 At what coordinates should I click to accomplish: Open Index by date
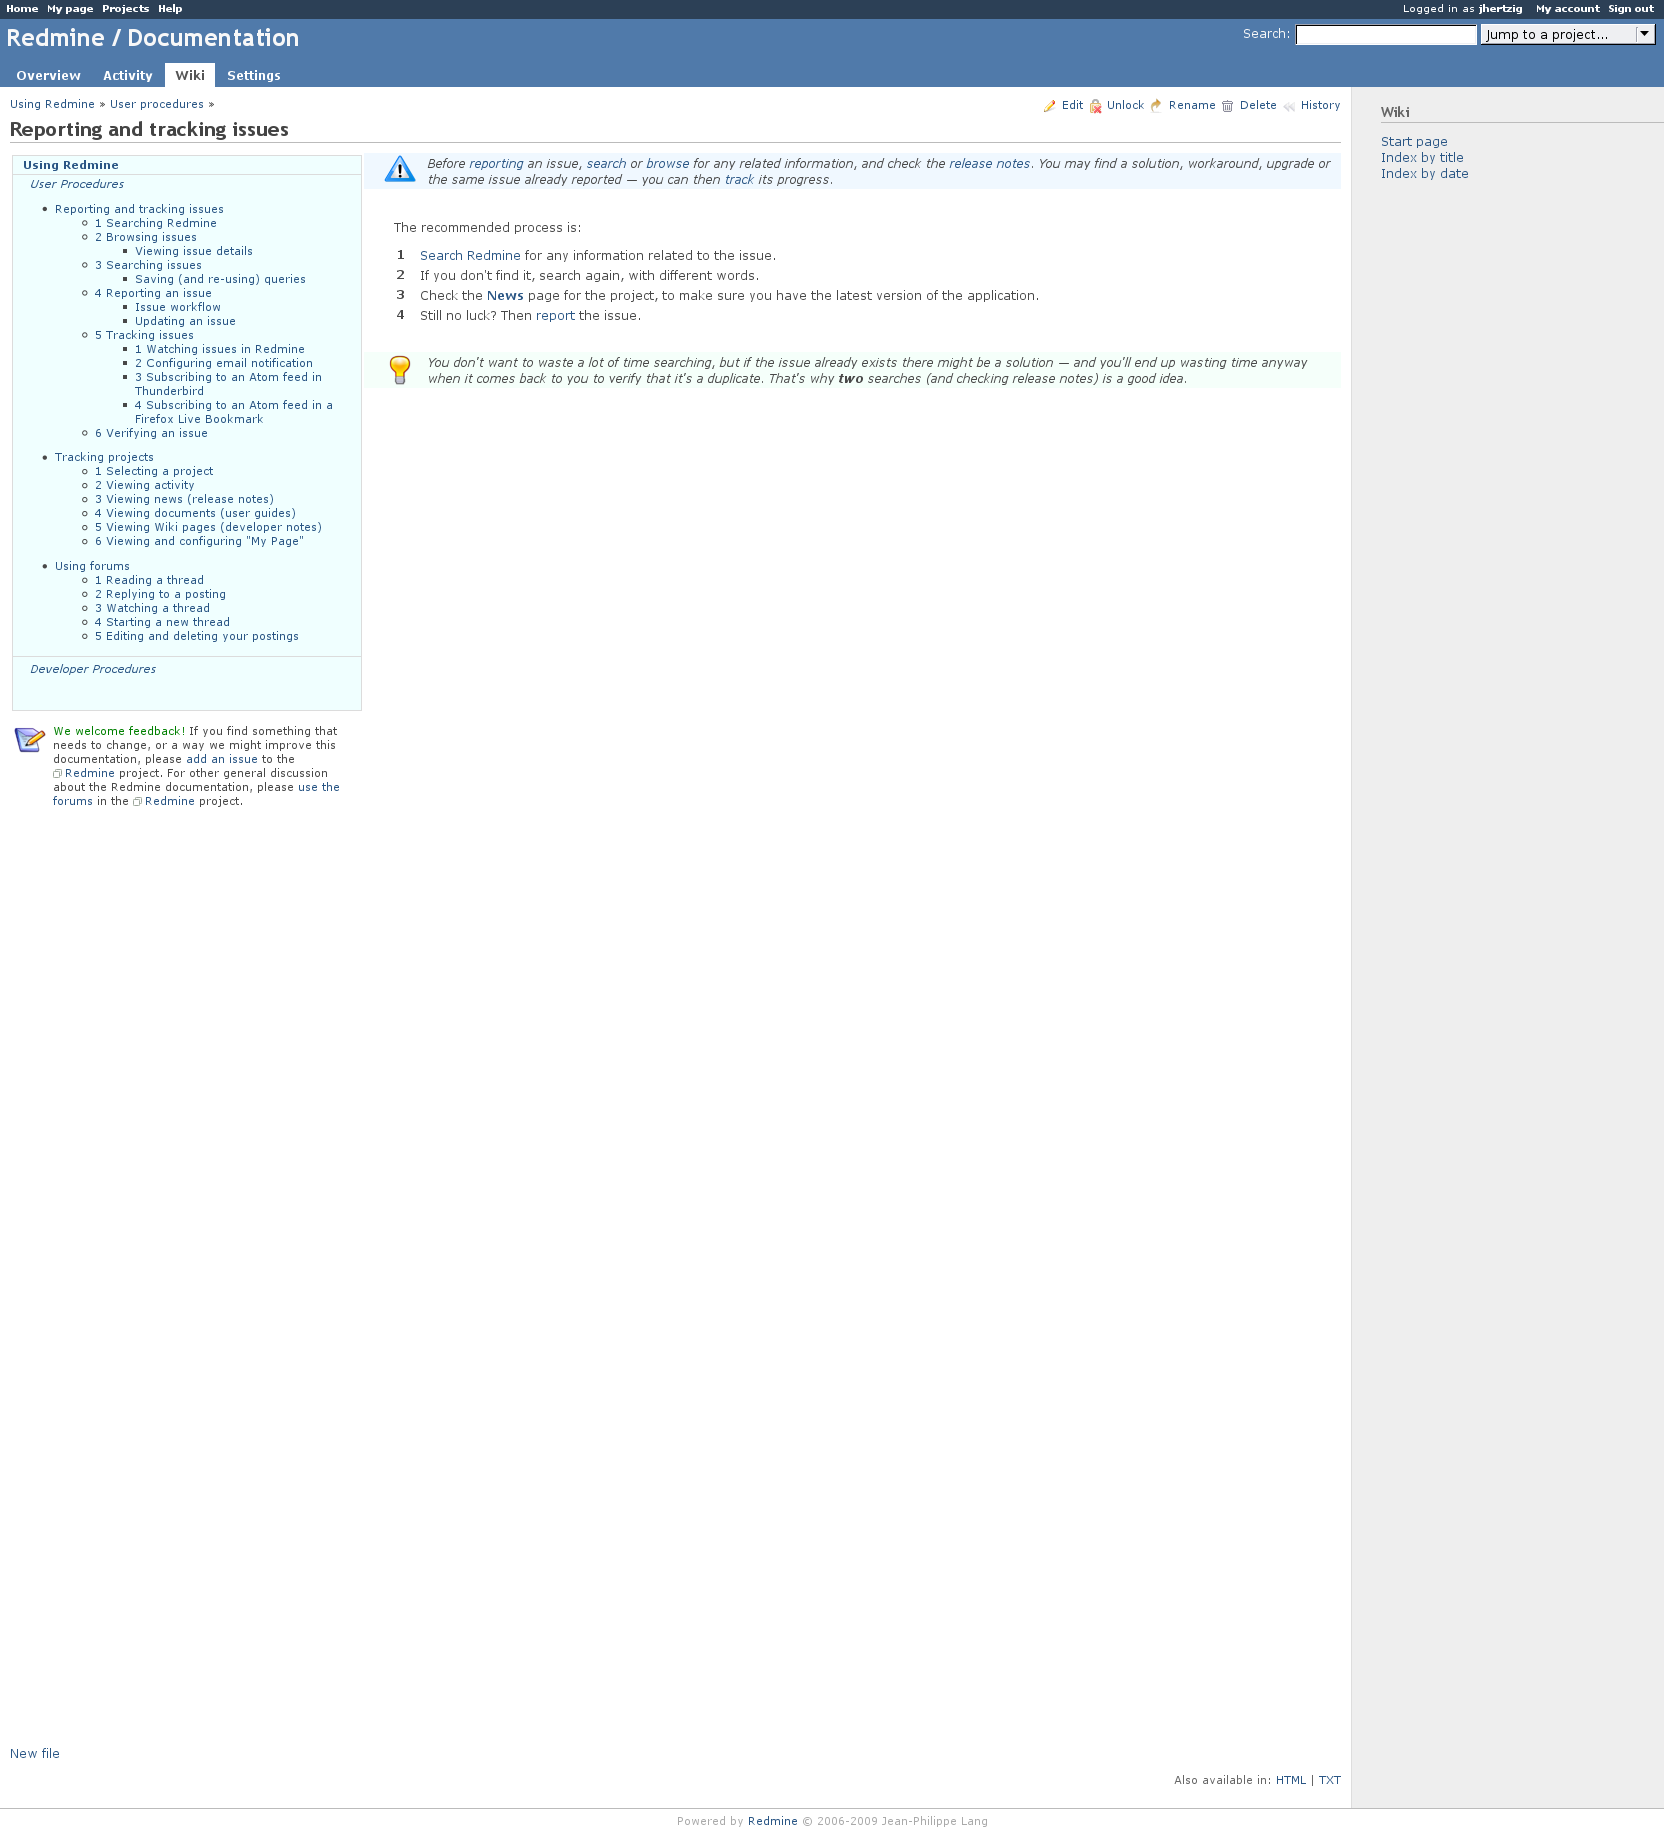click(1425, 174)
